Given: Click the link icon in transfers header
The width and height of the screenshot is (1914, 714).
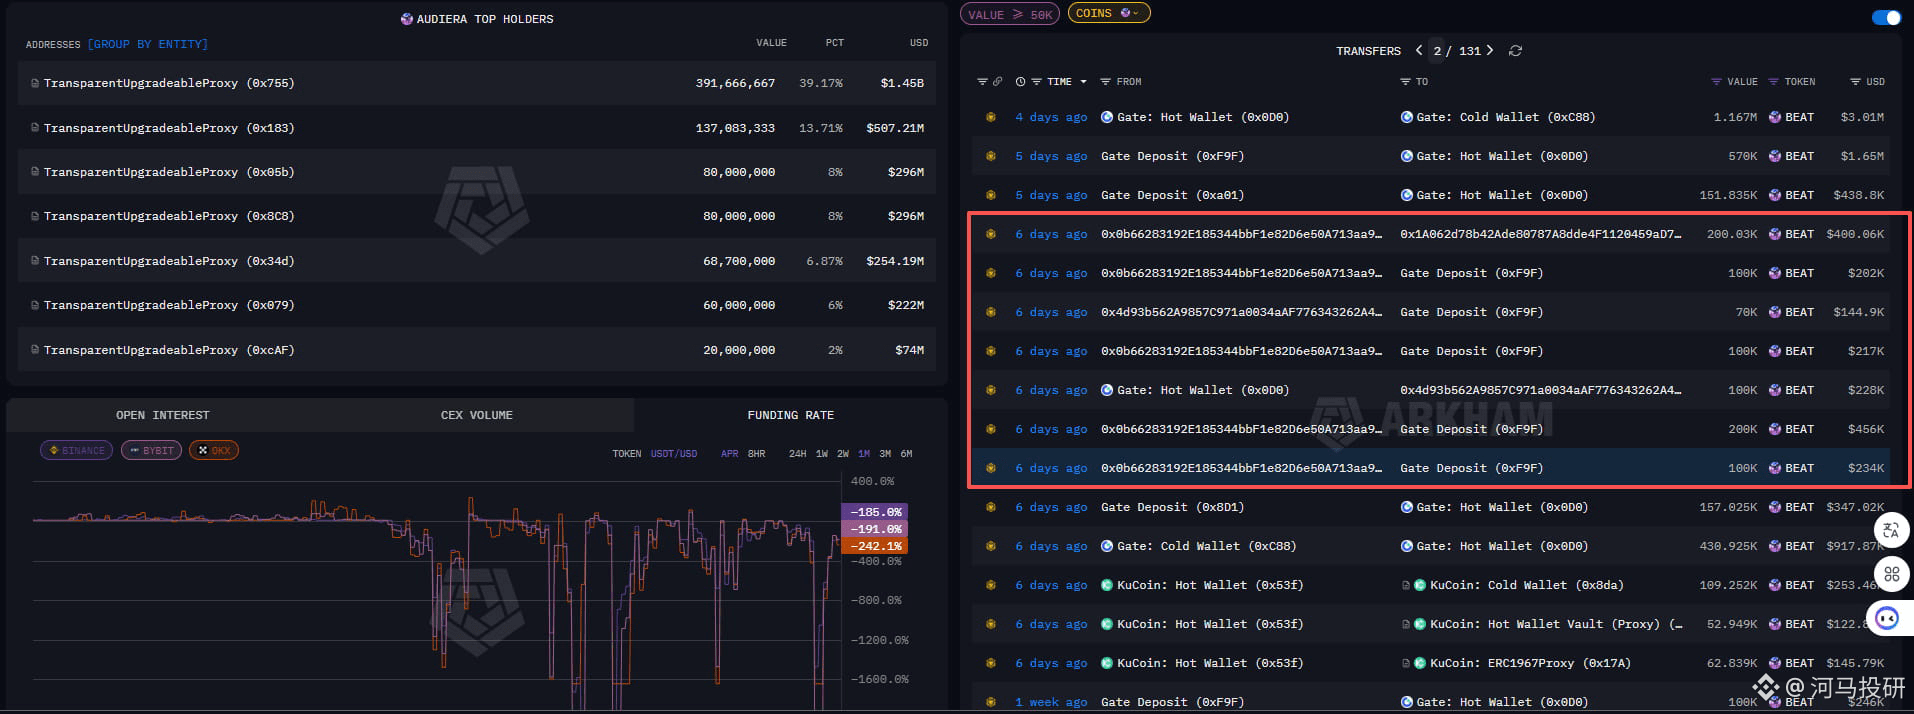Looking at the screenshot, I should click(997, 82).
